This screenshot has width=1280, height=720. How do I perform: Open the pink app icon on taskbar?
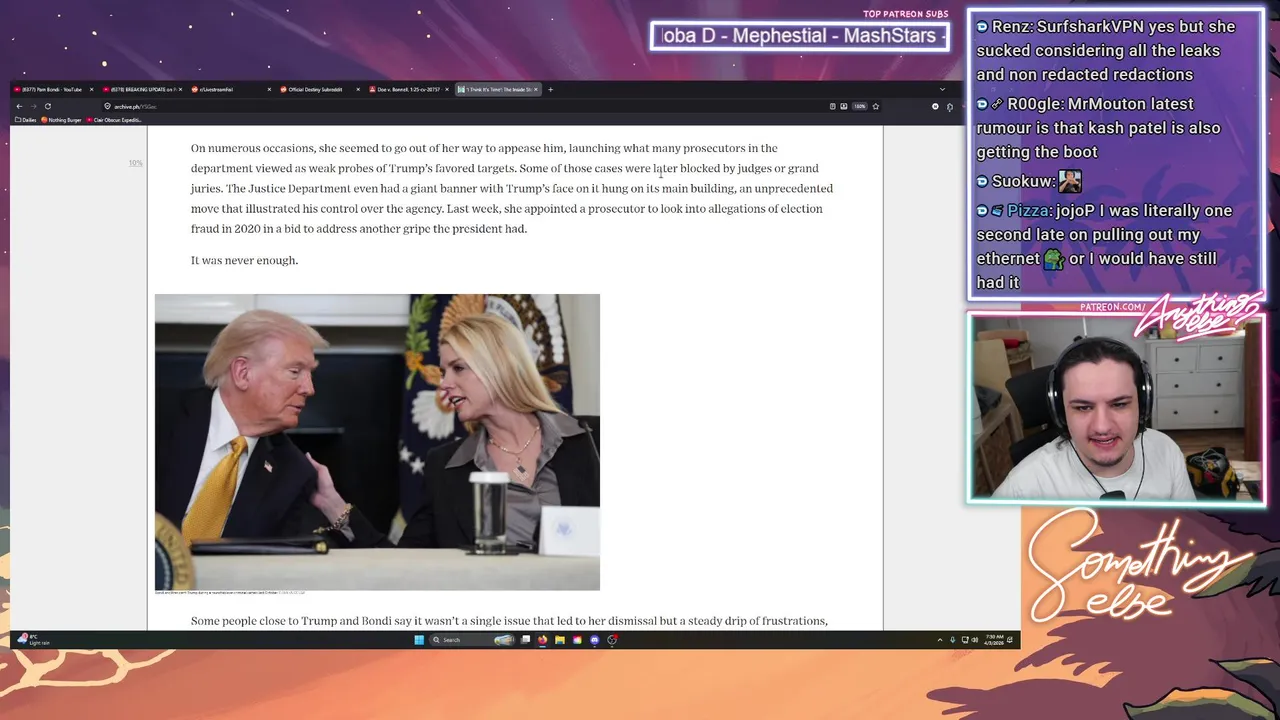[x=577, y=640]
